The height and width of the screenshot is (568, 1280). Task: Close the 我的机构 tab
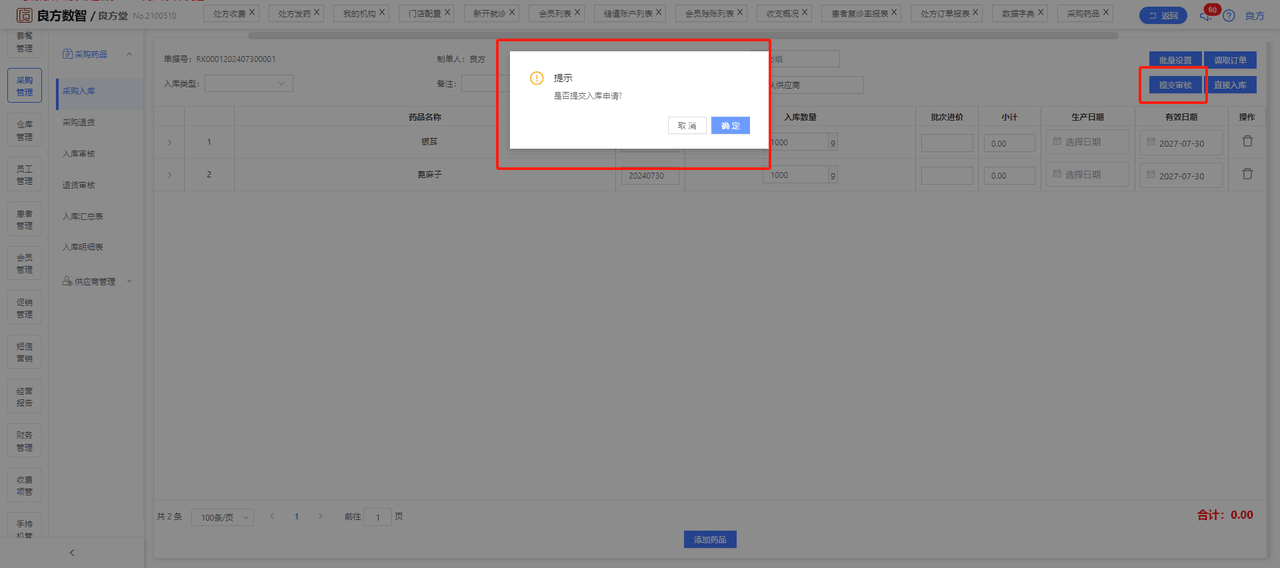[382, 14]
